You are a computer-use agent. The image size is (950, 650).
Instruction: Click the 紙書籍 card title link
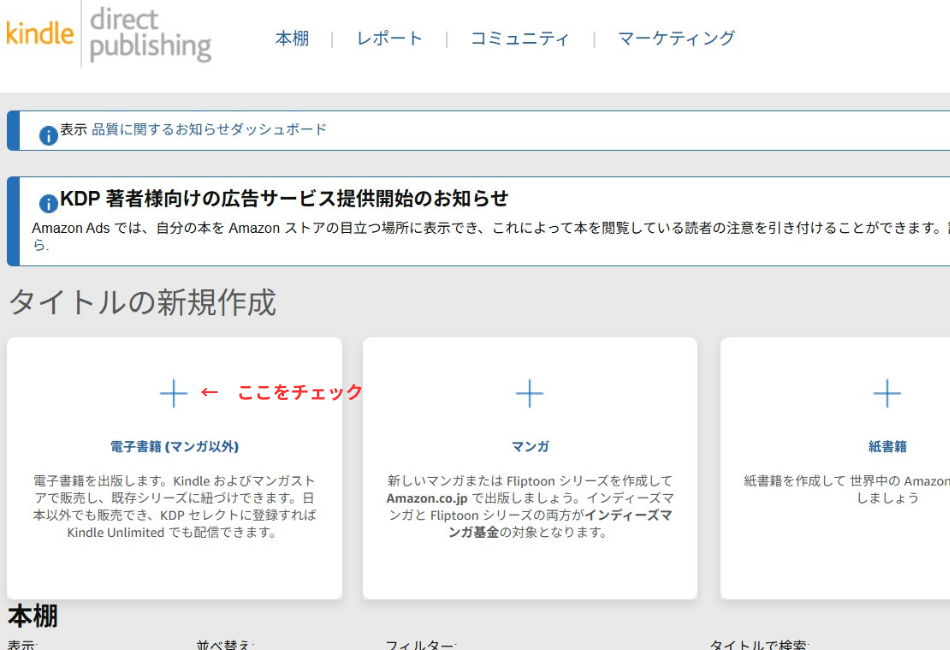pos(886,446)
